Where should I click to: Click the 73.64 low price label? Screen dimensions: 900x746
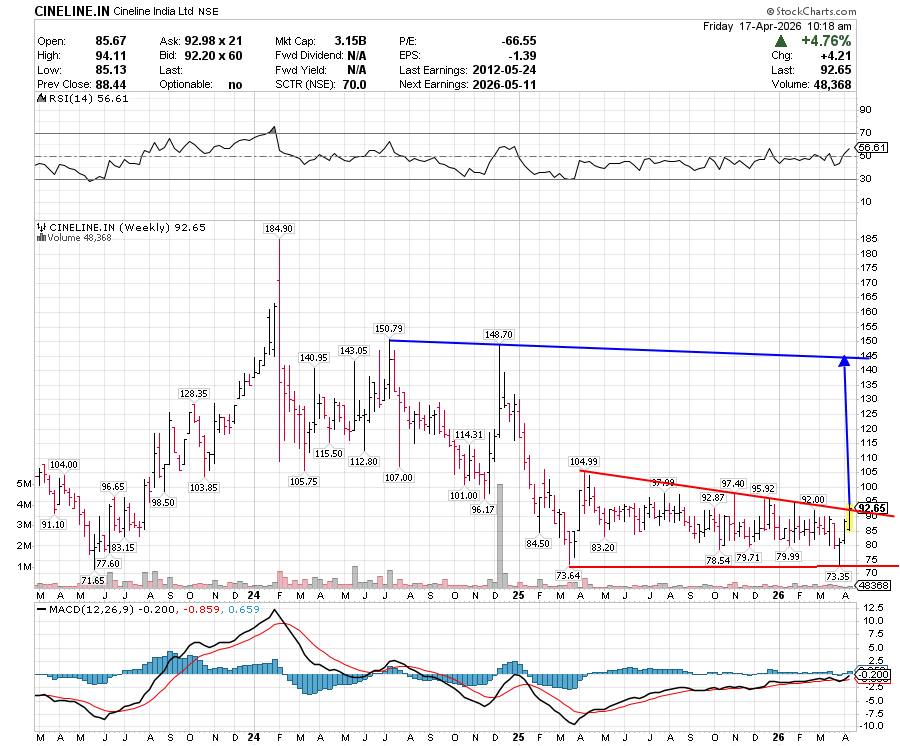[x=568, y=575]
